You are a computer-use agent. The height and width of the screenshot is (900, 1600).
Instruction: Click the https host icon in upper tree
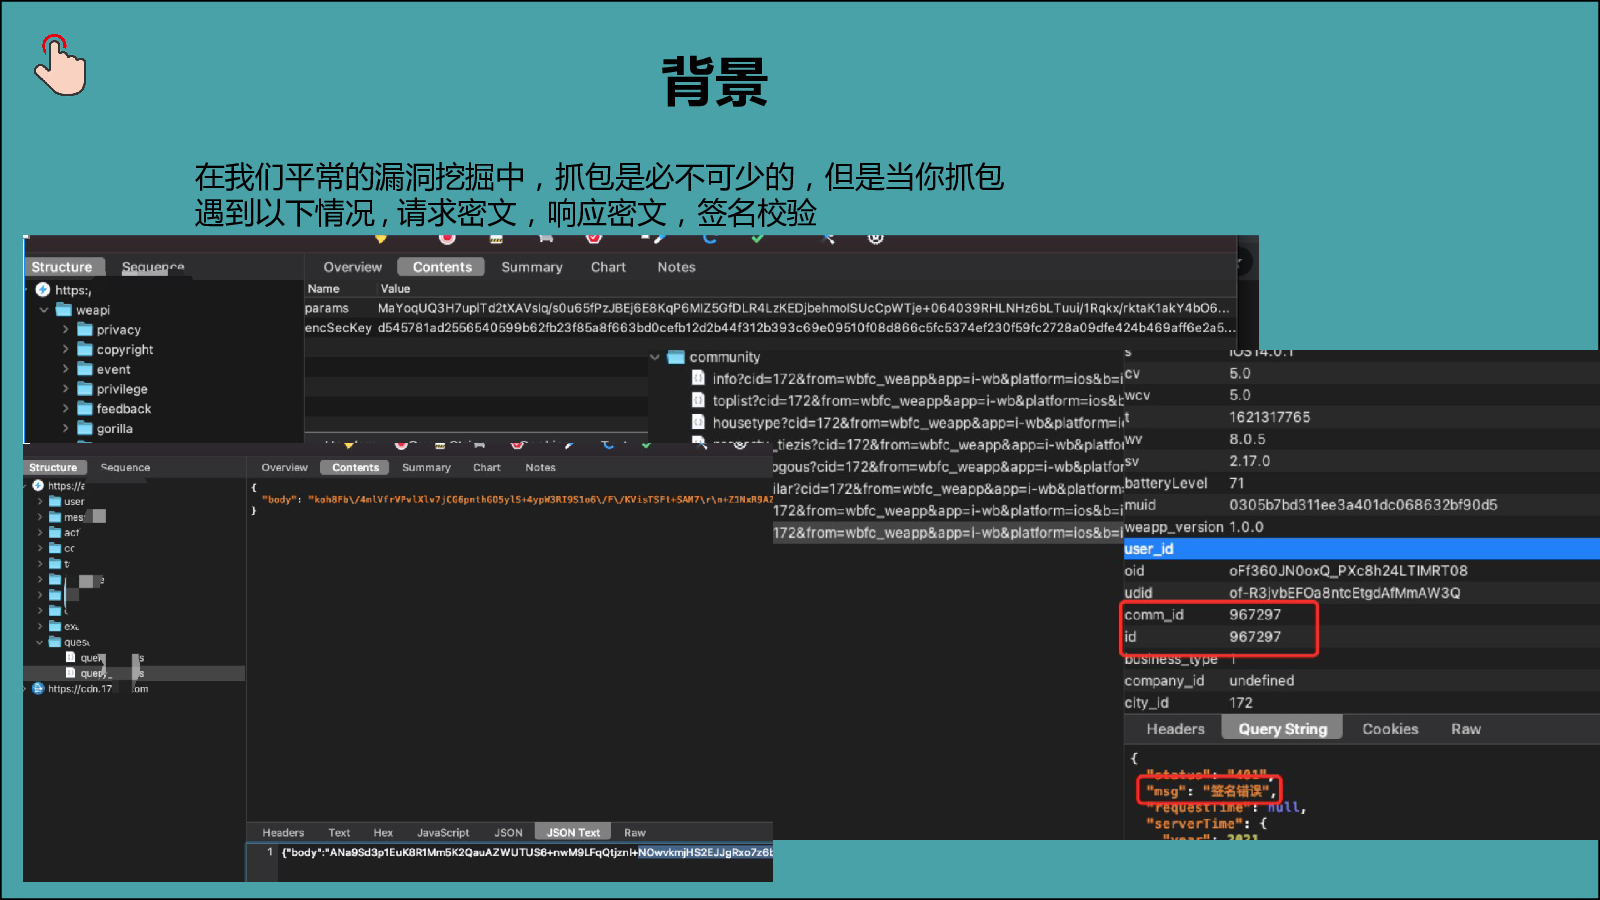pyautogui.click(x=43, y=290)
